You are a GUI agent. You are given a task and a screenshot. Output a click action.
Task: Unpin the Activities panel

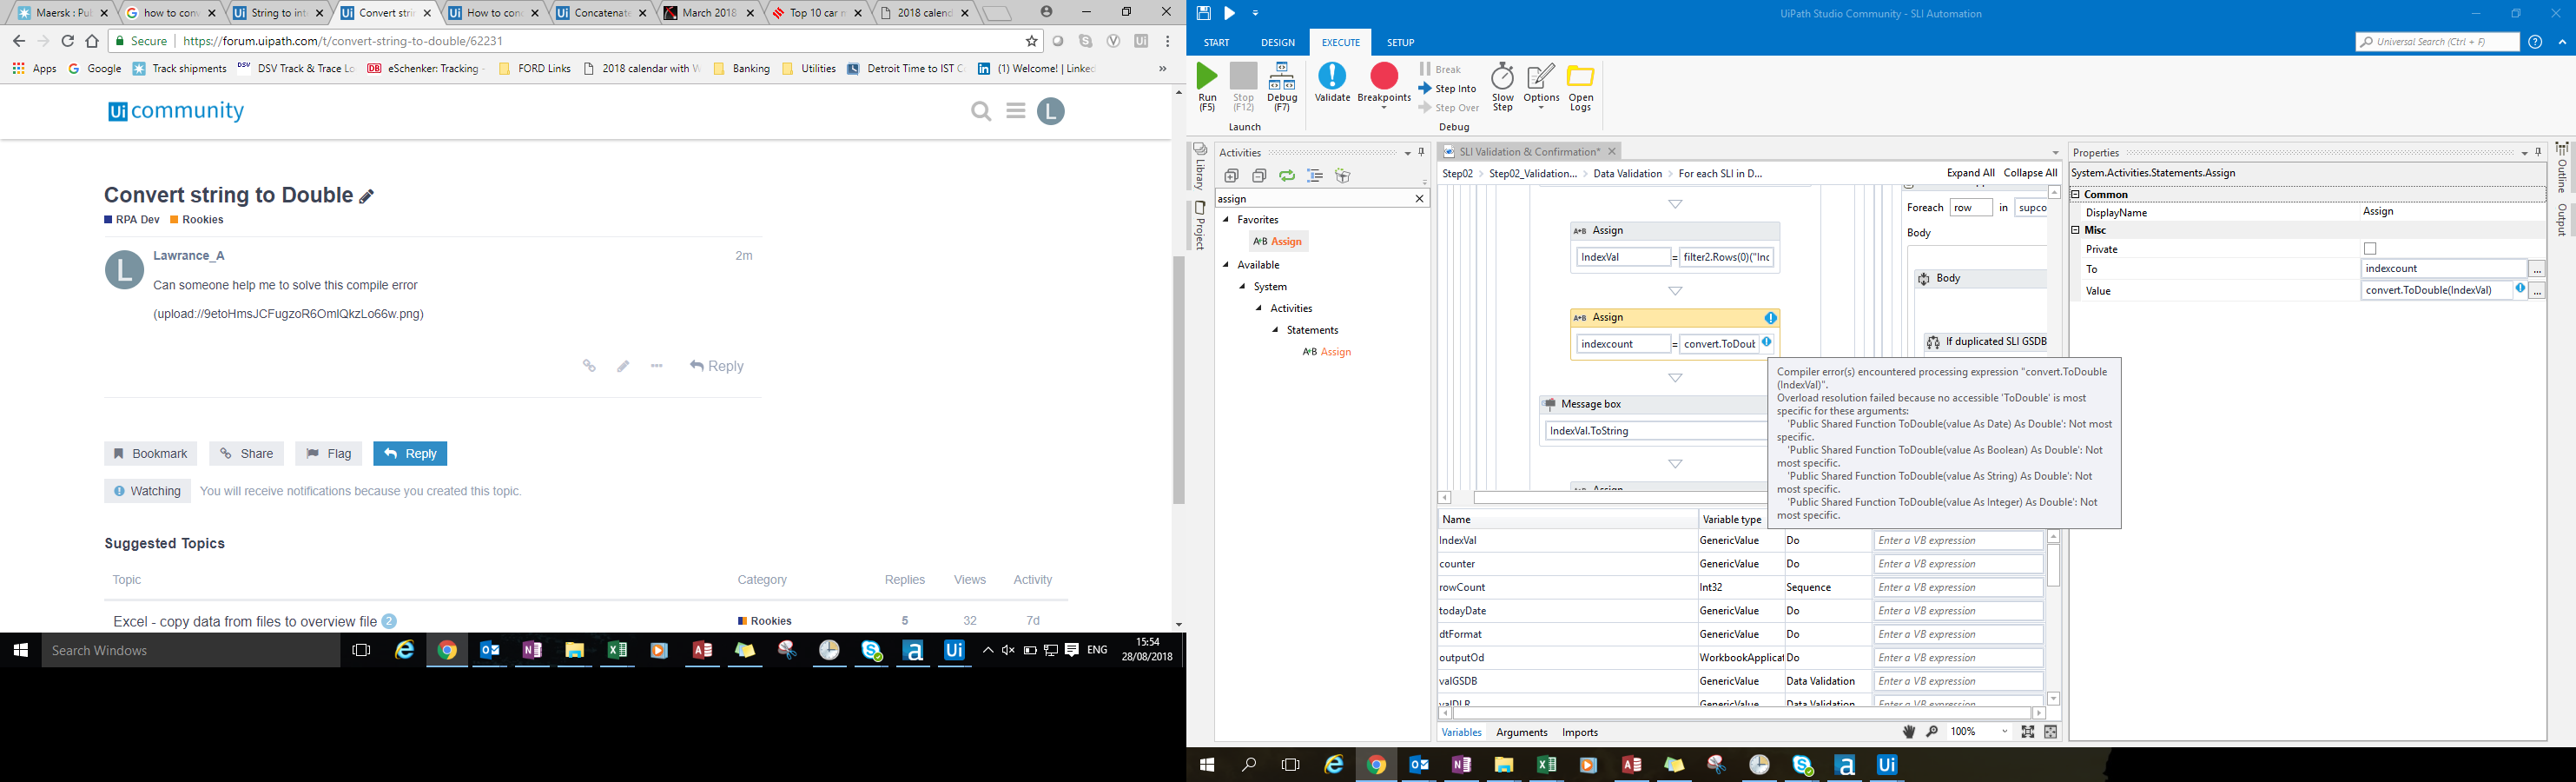(x=1419, y=152)
